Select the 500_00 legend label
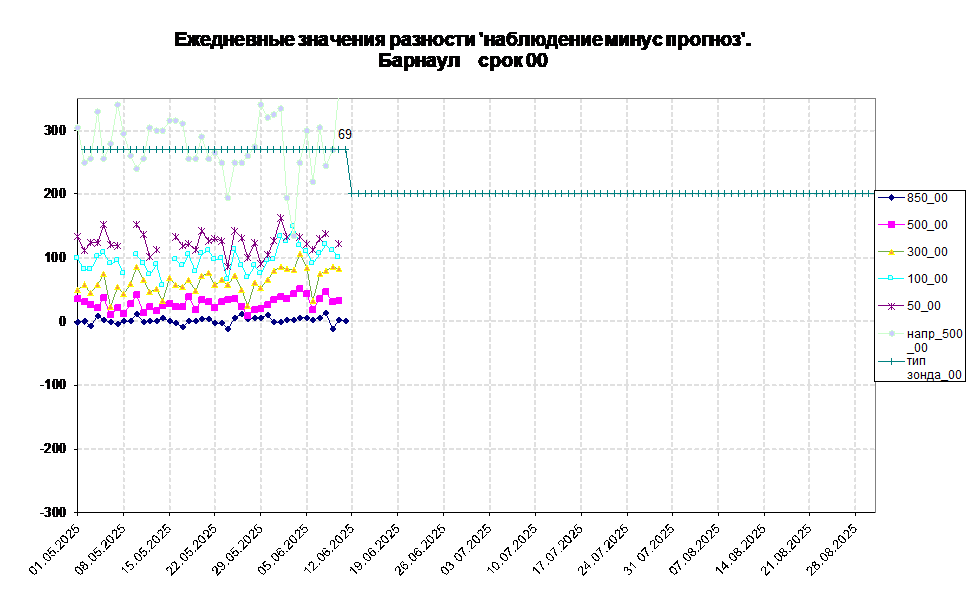Viewport: 976px width, 599px height. click(x=927, y=225)
